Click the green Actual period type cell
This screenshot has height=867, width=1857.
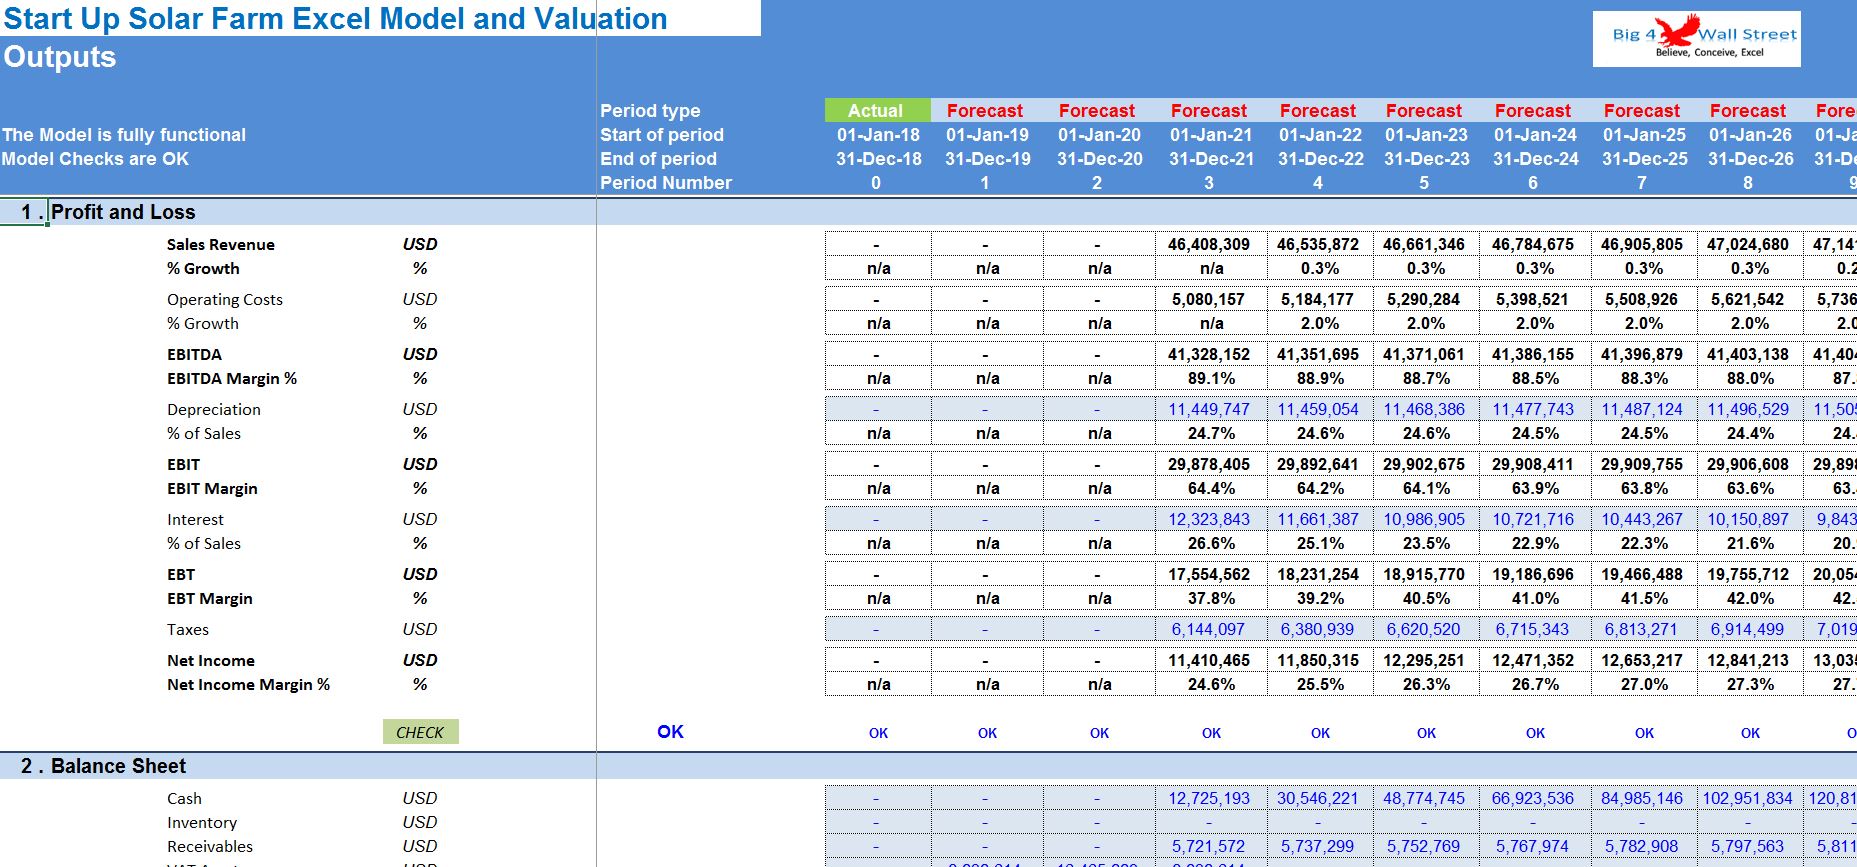coord(877,110)
